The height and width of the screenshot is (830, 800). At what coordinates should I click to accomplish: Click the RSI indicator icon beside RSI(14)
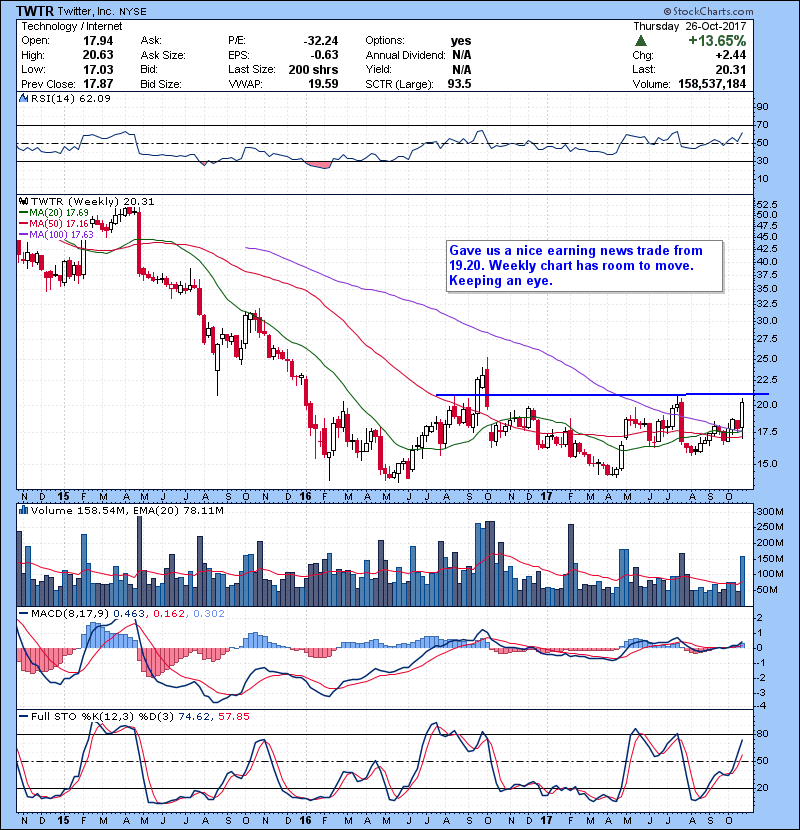tap(23, 98)
